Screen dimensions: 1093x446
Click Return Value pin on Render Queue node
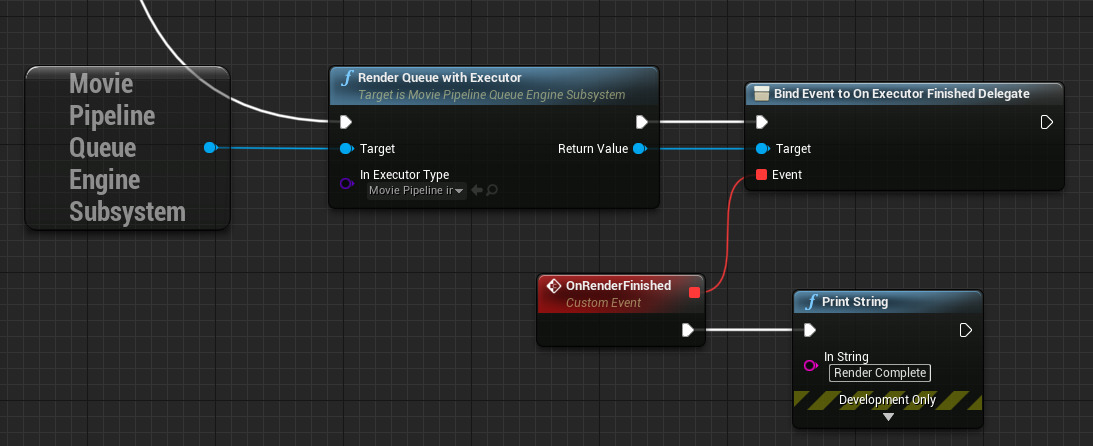639,148
